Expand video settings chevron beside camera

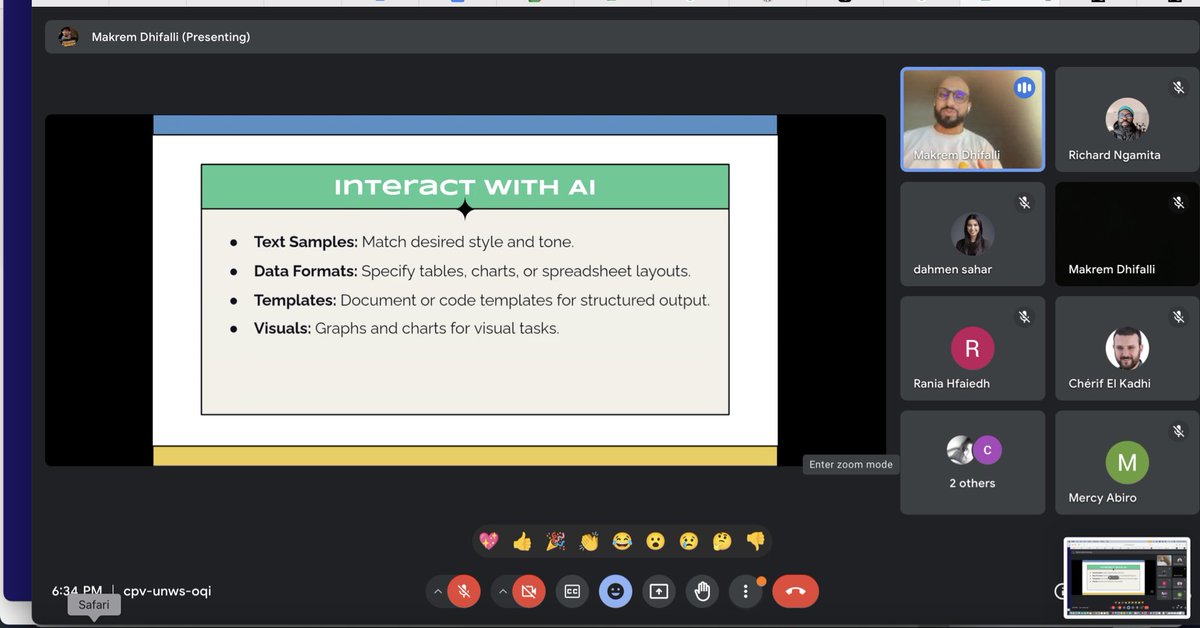tap(503, 591)
